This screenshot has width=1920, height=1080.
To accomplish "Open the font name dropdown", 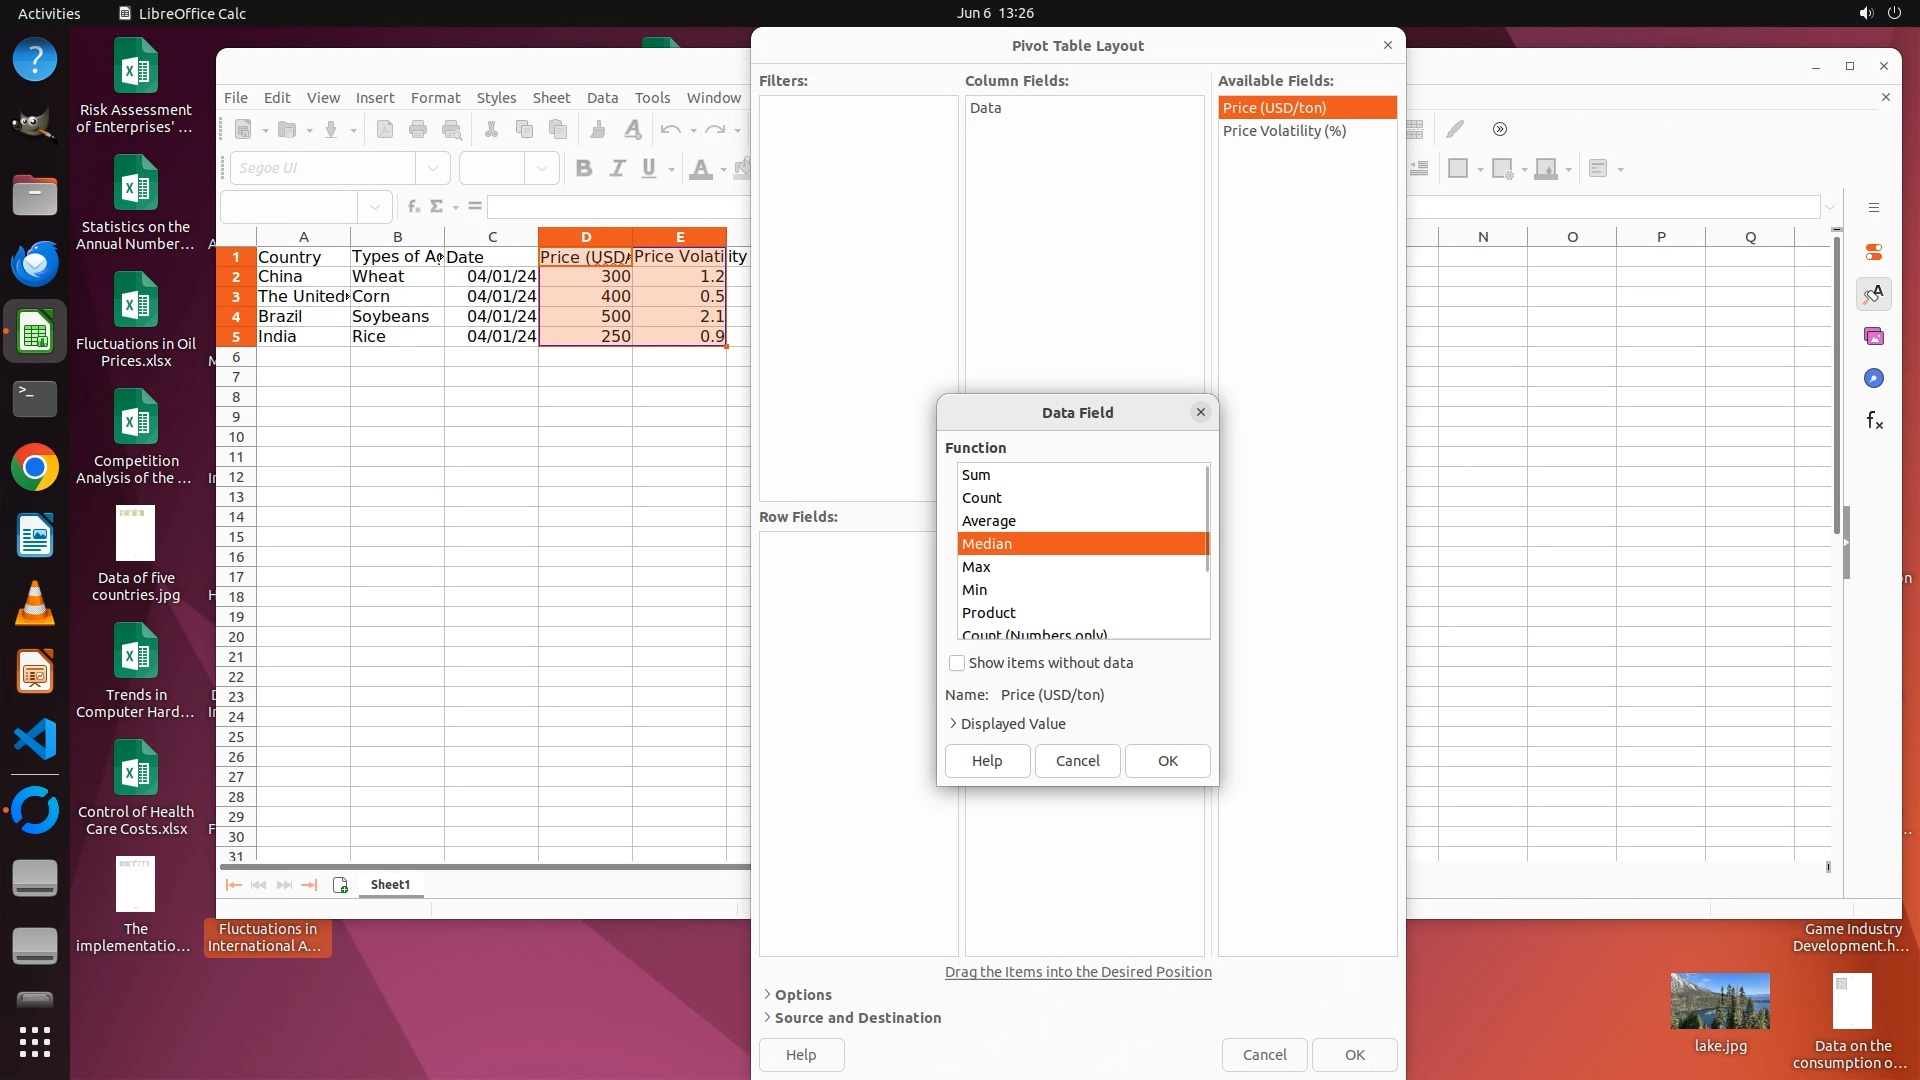I will click(x=433, y=168).
